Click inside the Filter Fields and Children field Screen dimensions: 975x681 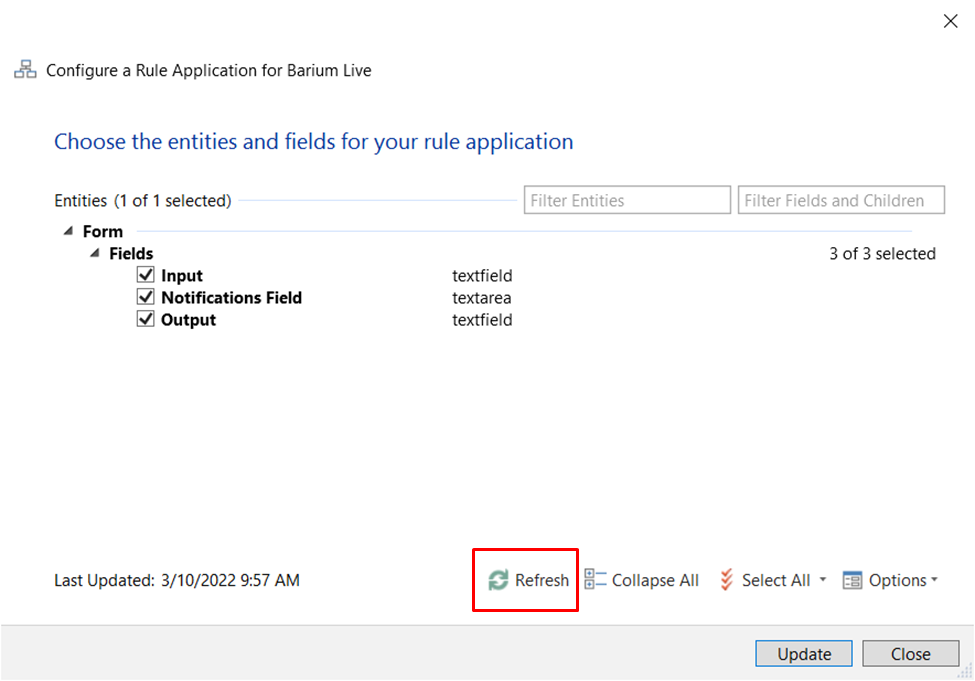(x=840, y=200)
